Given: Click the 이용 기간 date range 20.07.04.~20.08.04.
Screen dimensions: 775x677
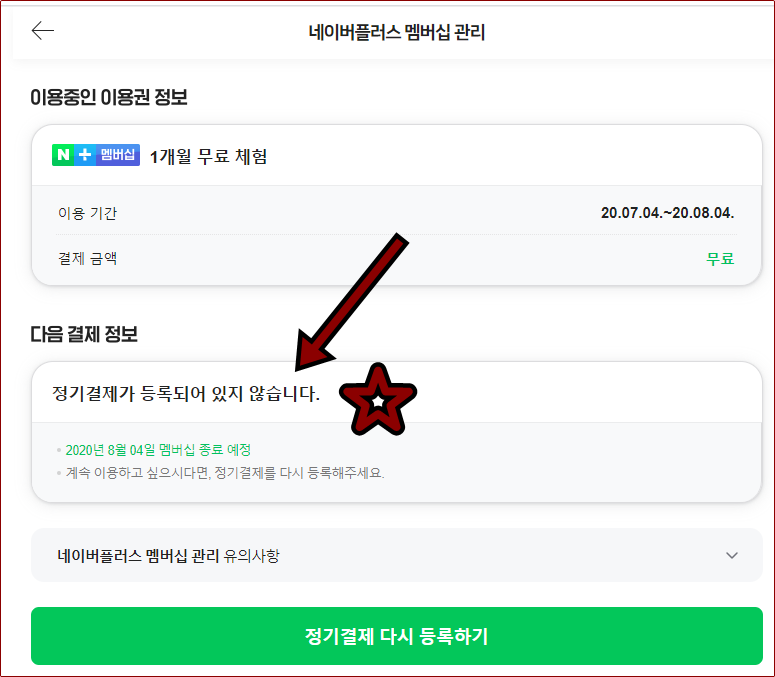Looking at the screenshot, I should tap(667, 213).
